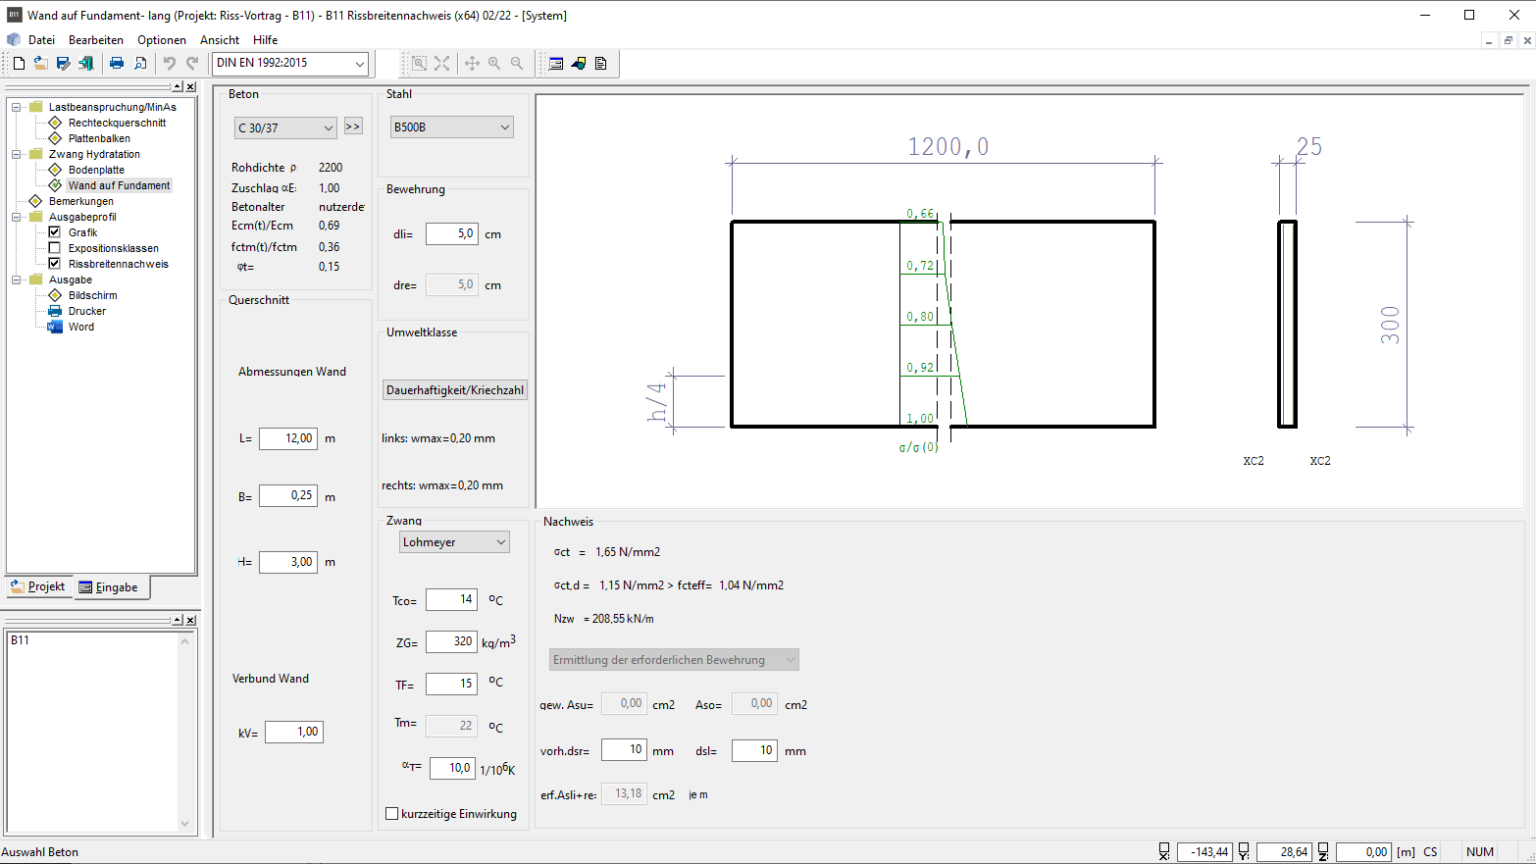Switch to the Projekt tab

(38, 587)
